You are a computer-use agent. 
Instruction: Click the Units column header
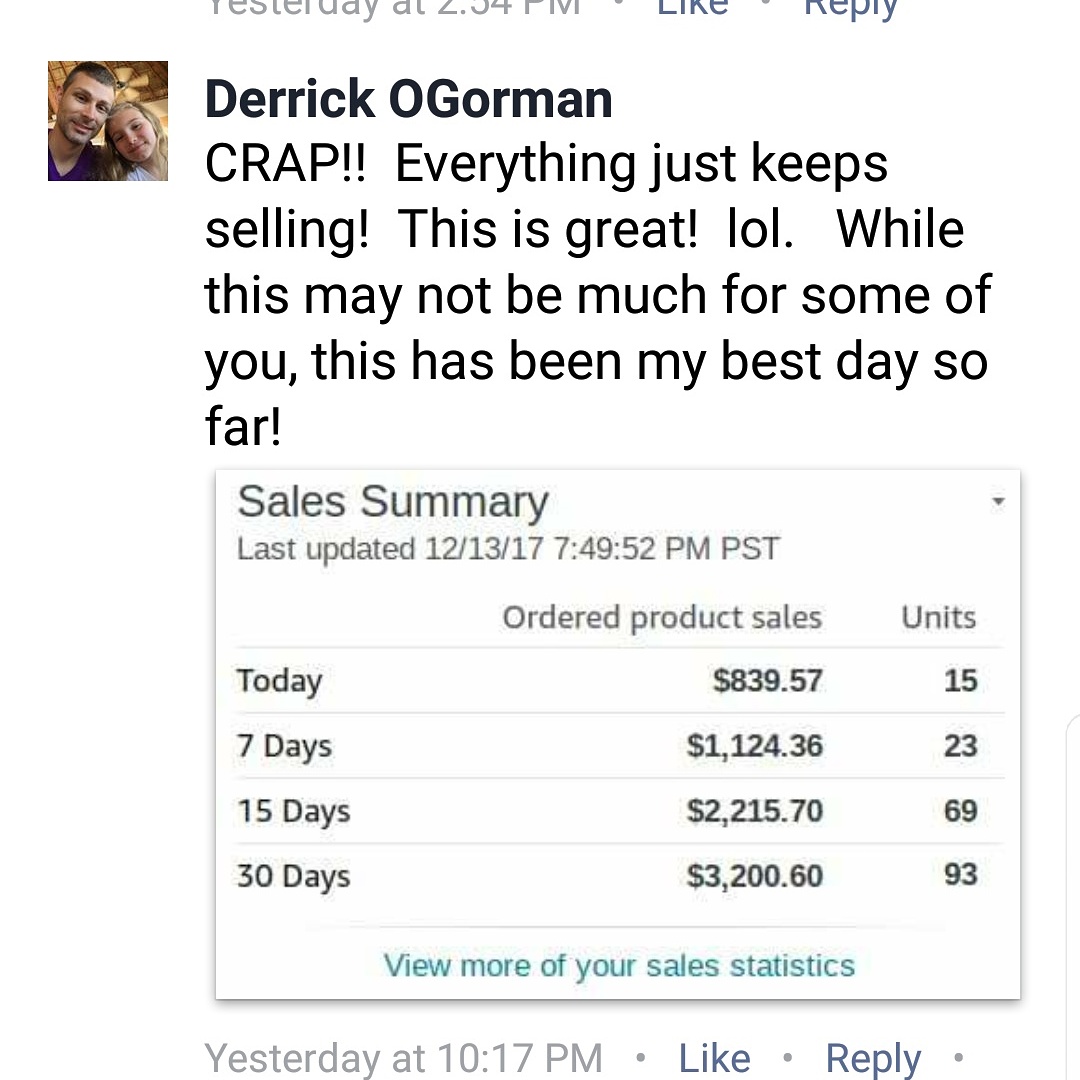click(939, 617)
